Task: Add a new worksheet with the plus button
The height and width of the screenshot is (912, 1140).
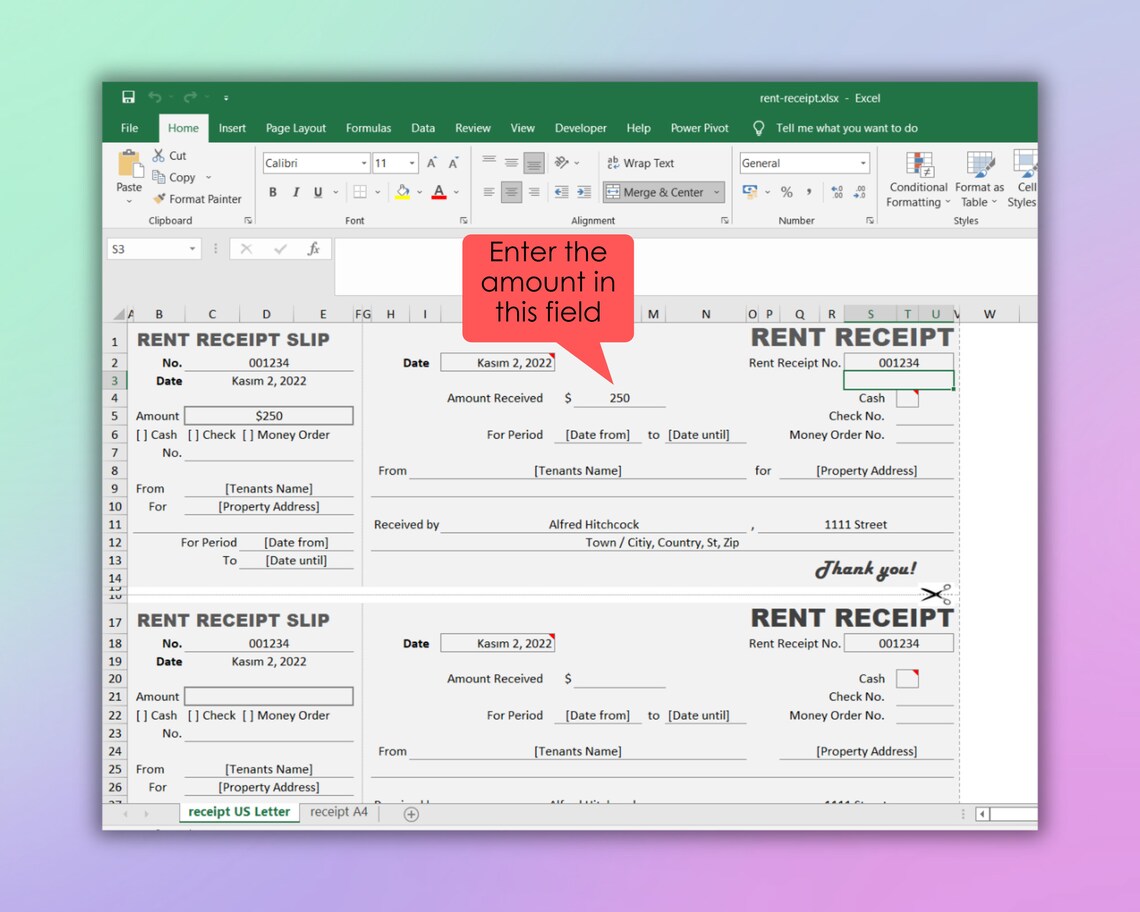Action: click(410, 813)
